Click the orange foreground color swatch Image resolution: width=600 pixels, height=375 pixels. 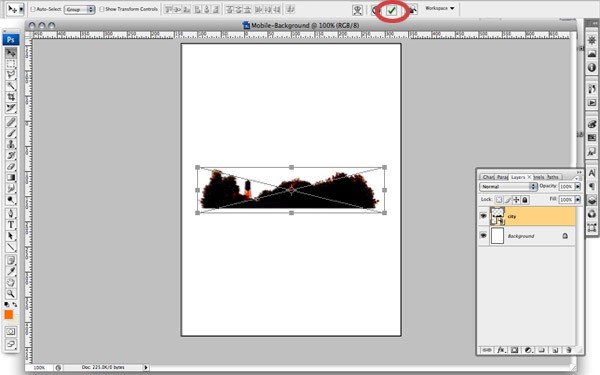pos(8,315)
